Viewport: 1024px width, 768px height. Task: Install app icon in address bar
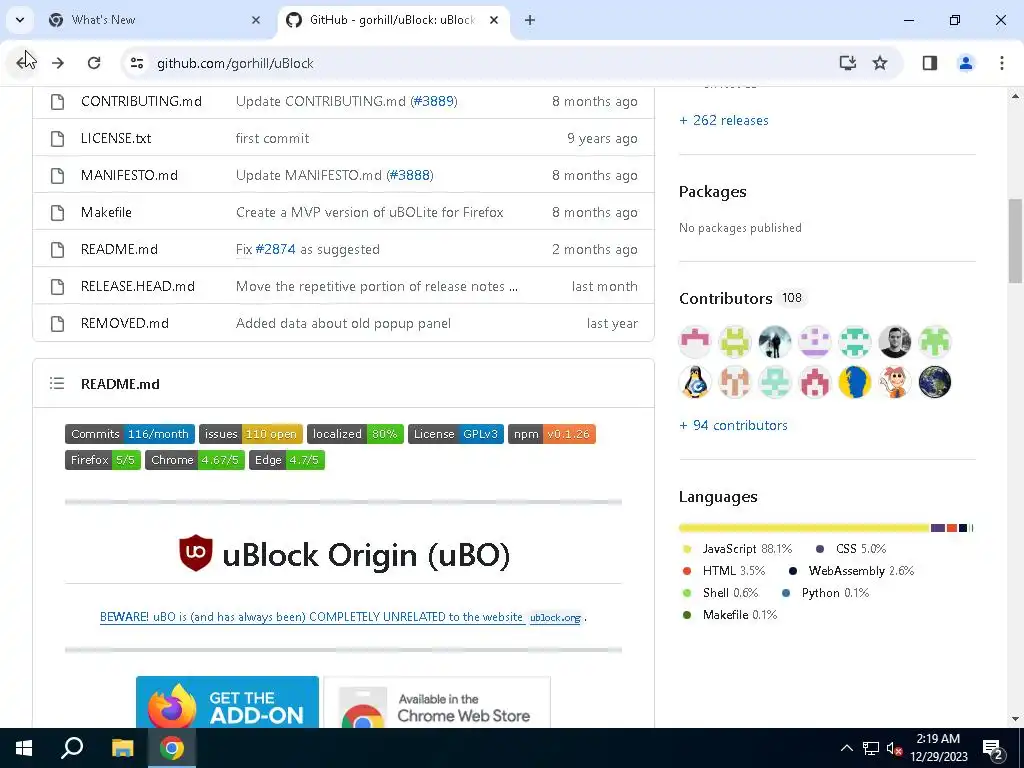pyautogui.click(x=848, y=63)
